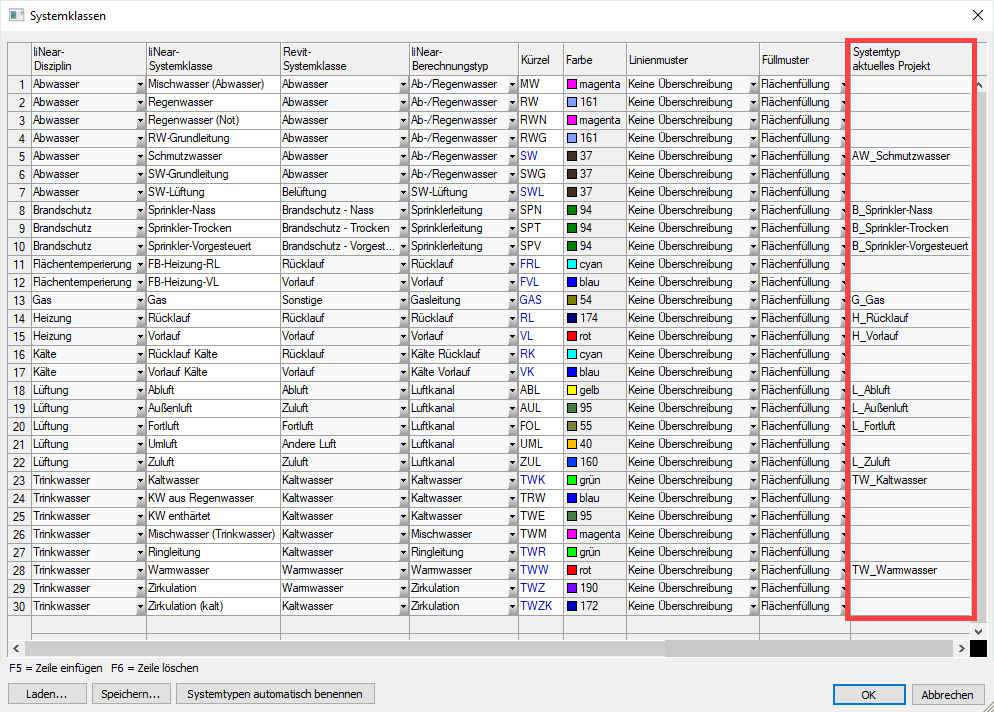Open the Laden... dialog

click(x=47, y=694)
